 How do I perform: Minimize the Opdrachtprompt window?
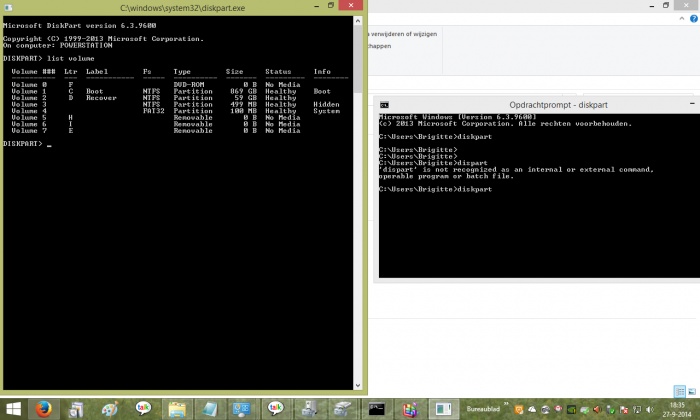692,104
